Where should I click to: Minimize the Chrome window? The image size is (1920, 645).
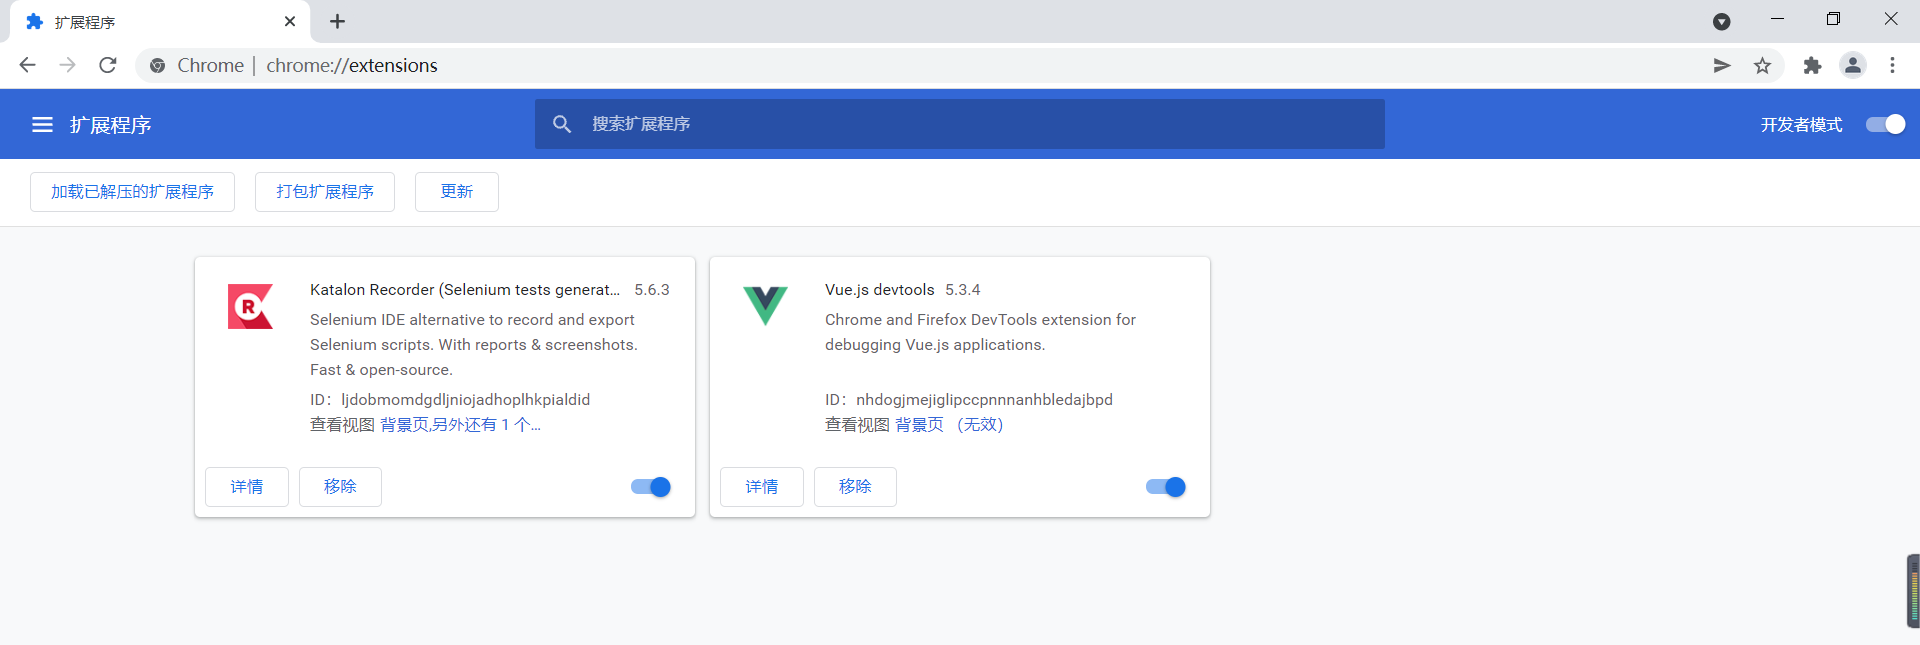click(x=1777, y=19)
